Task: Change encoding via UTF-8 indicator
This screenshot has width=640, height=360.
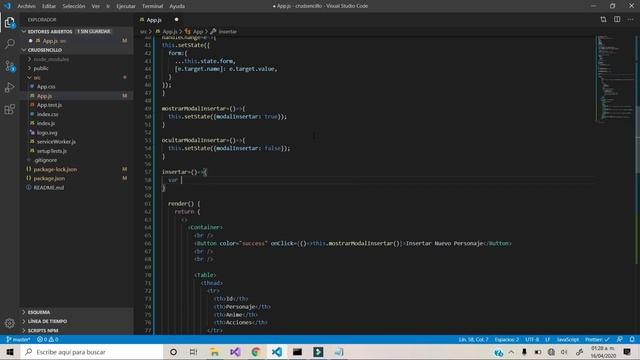Action: 532,339
